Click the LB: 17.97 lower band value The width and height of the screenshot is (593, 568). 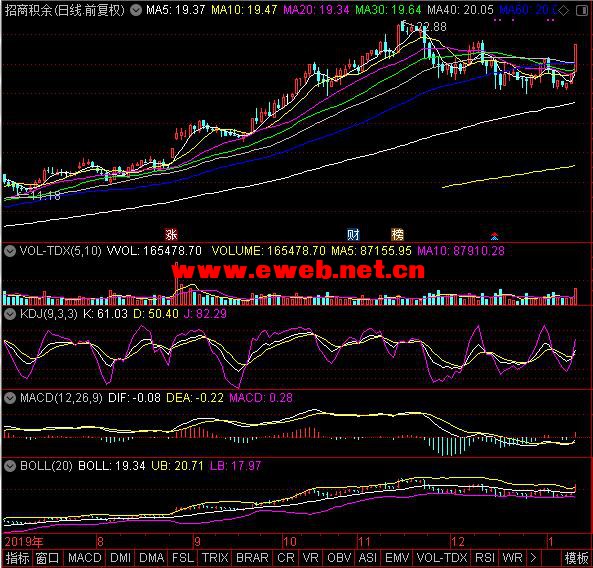tap(235, 466)
